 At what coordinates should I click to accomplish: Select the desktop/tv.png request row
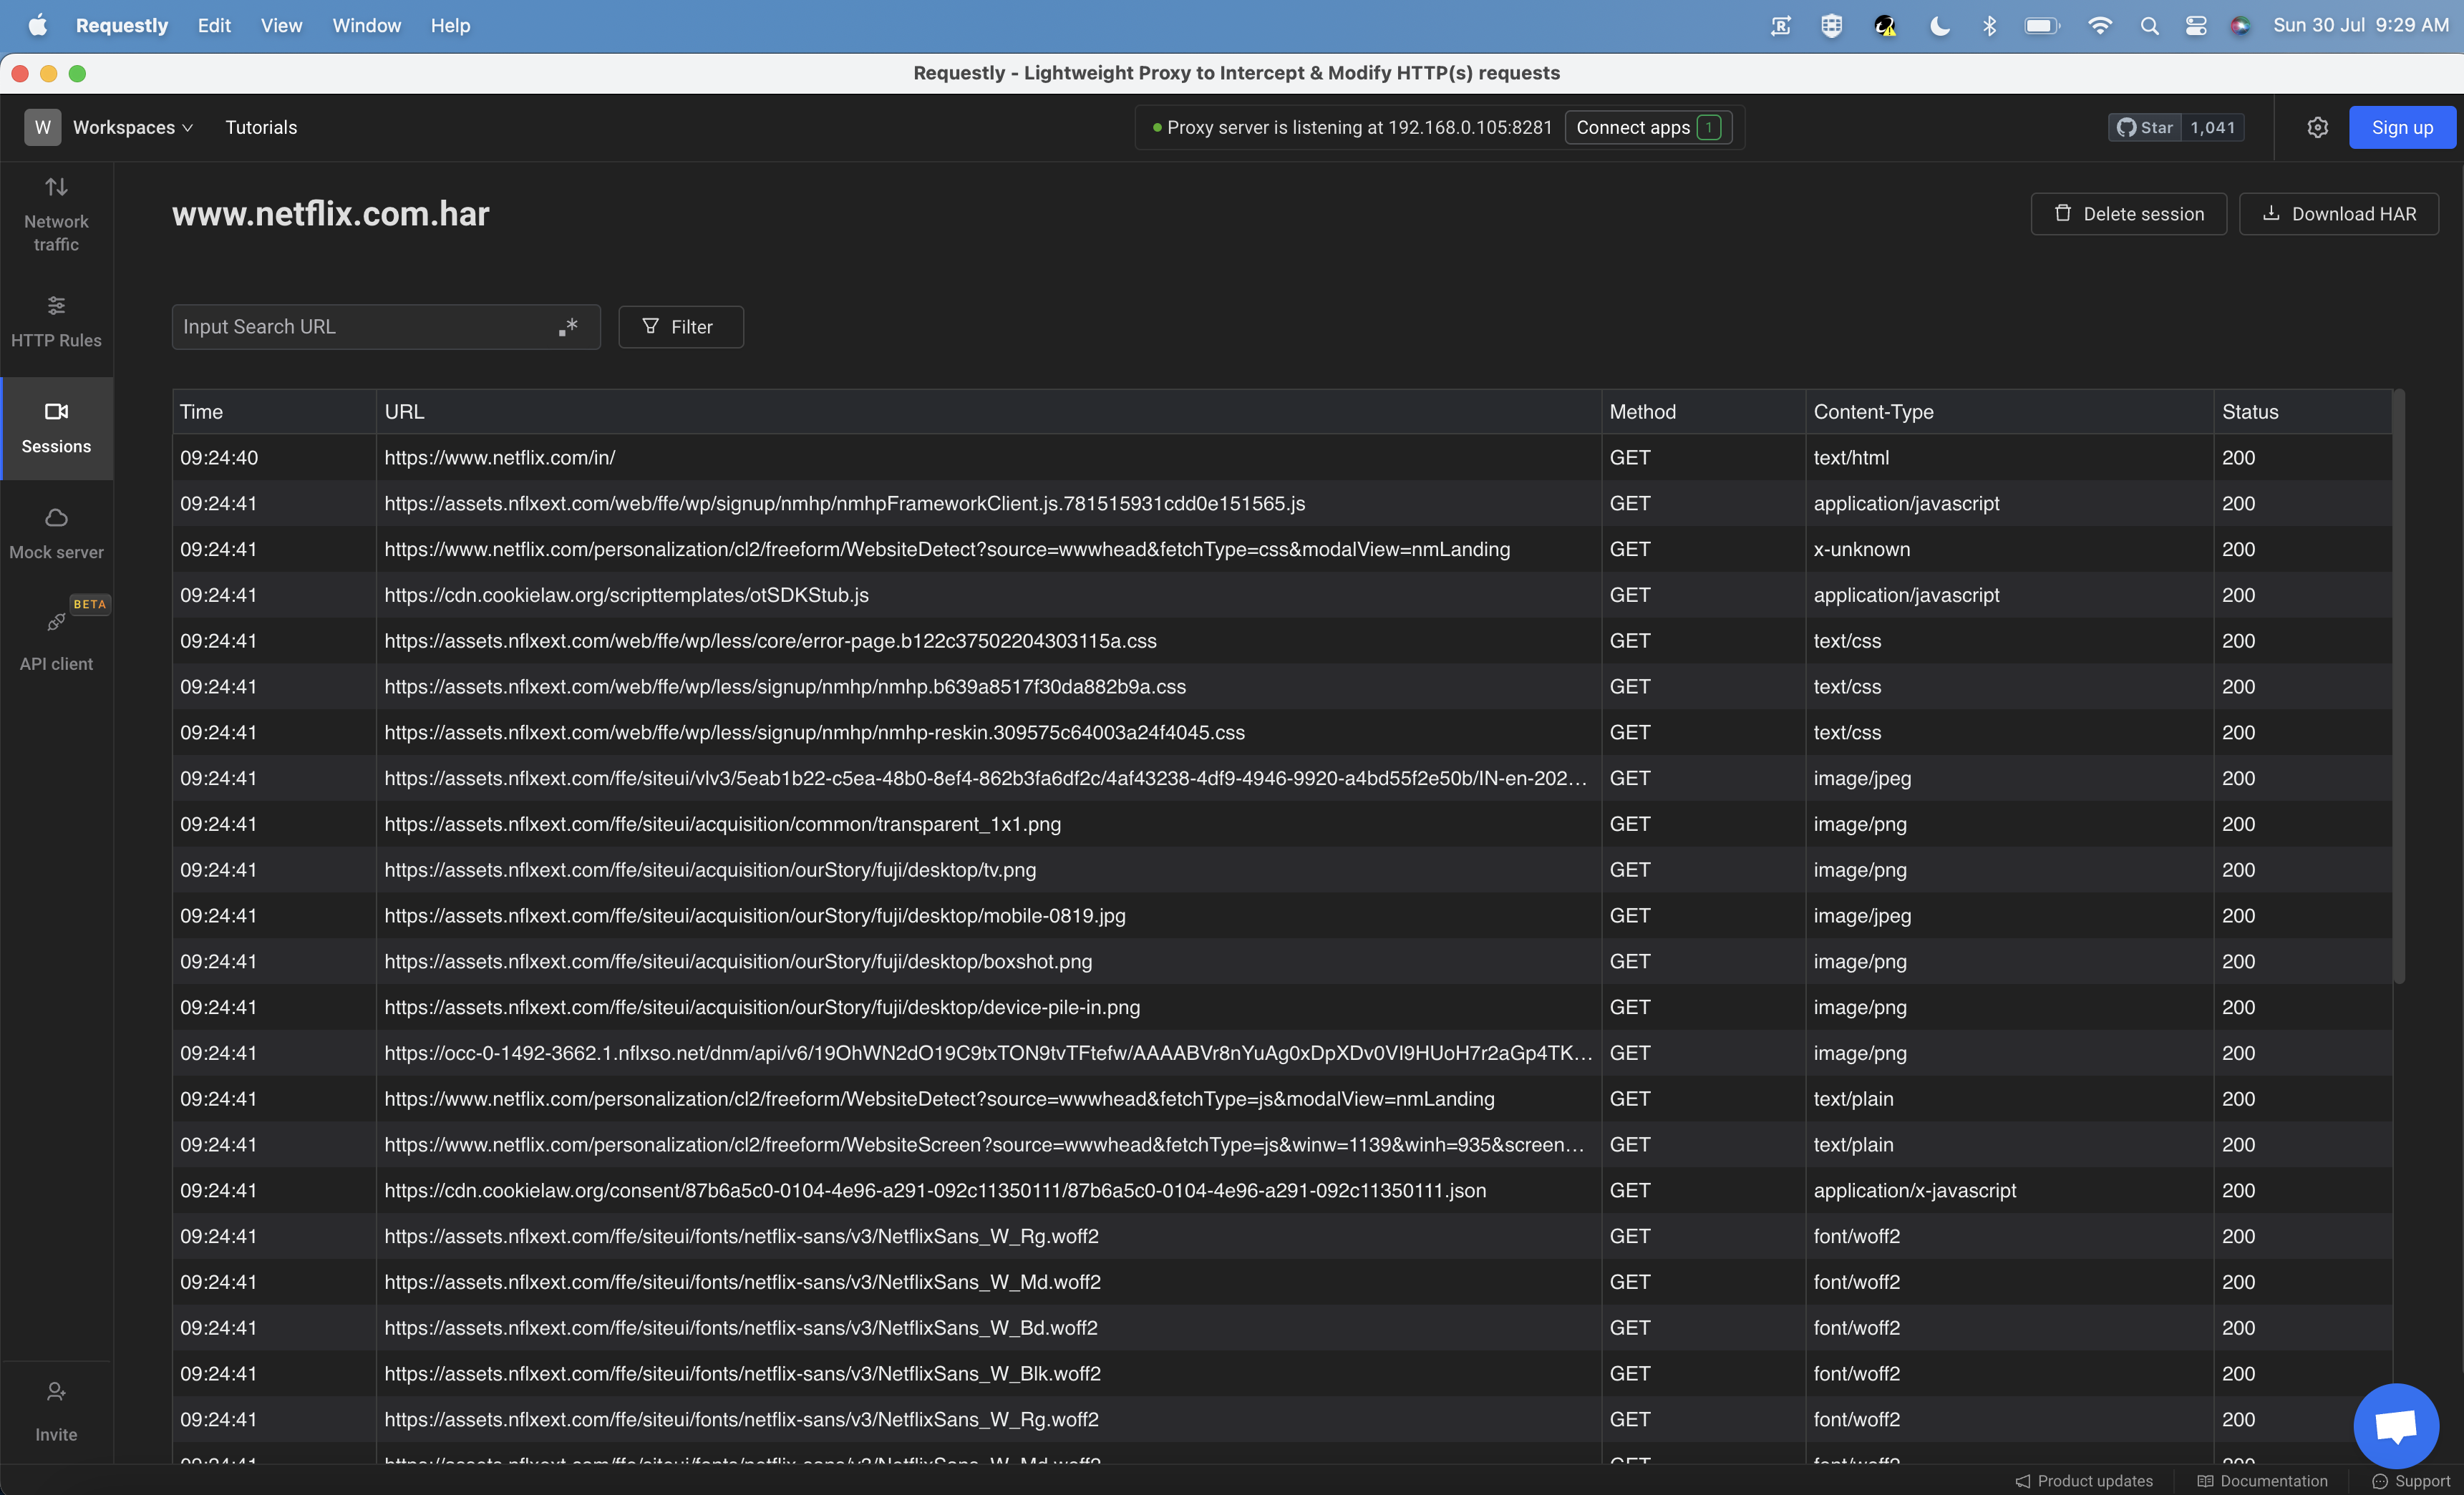click(1282, 870)
